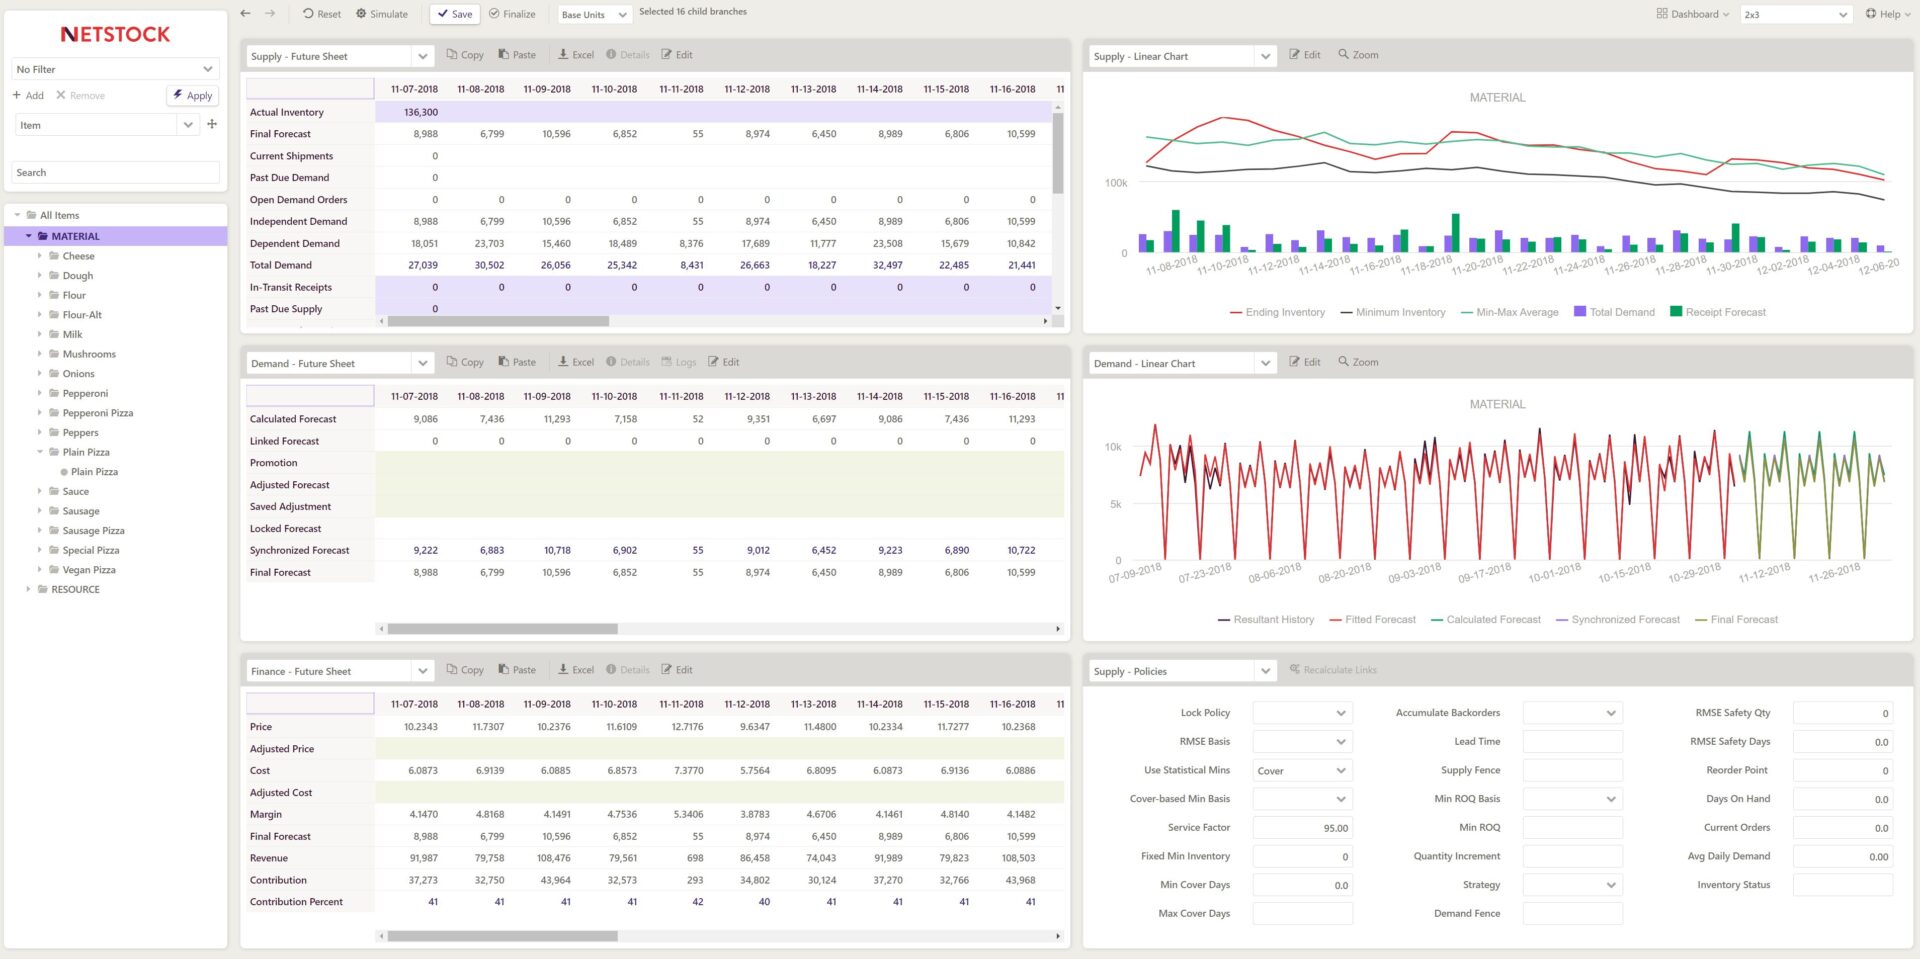Open the No Filter dropdown
This screenshot has height=959, width=1920.
click(x=115, y=69)
